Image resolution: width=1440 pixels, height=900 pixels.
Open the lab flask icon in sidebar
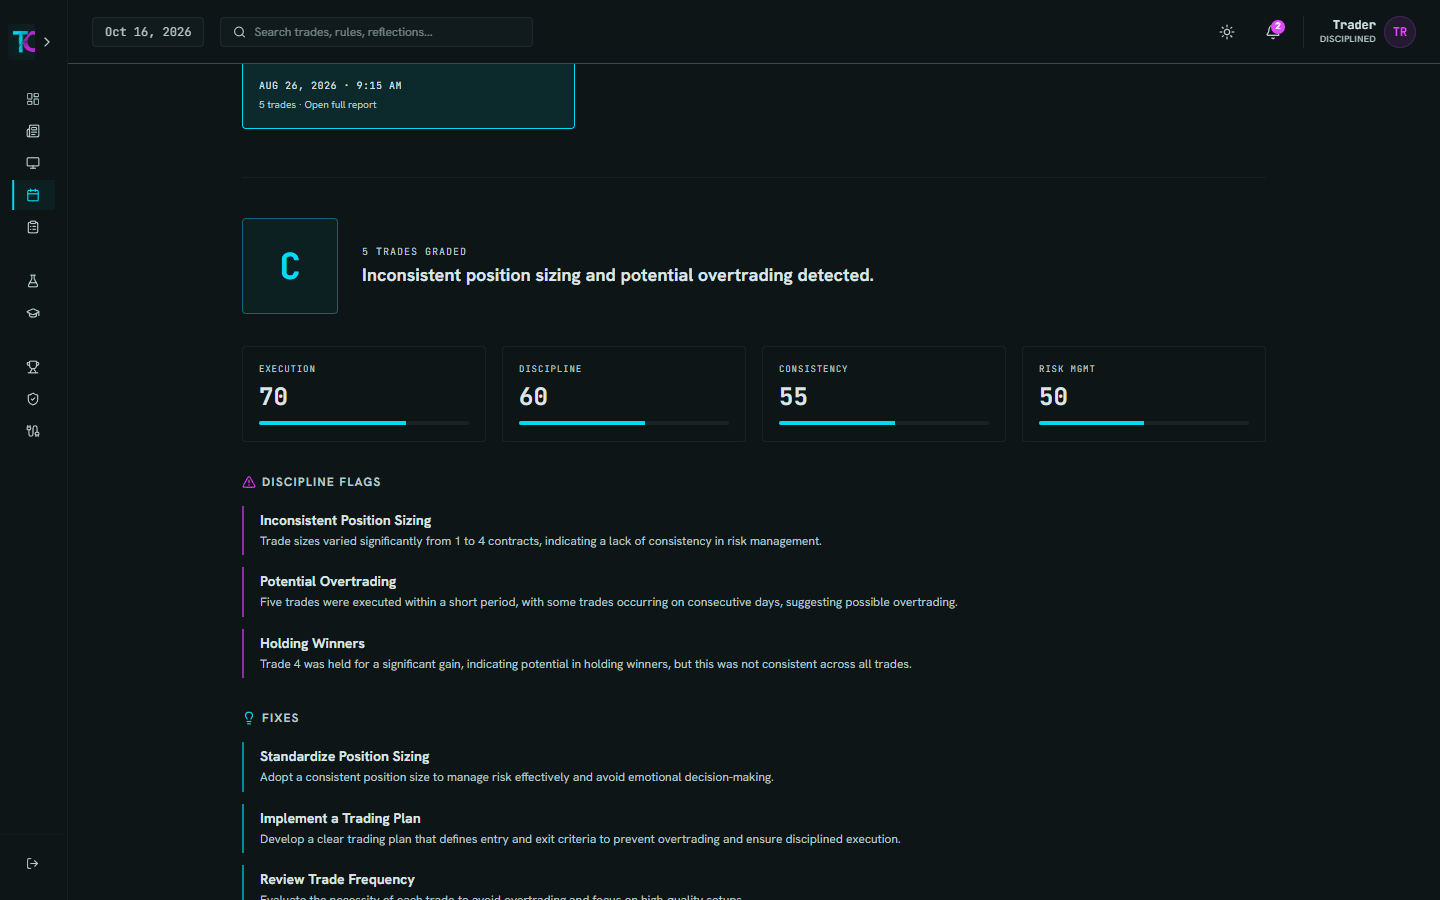(33, 281)
